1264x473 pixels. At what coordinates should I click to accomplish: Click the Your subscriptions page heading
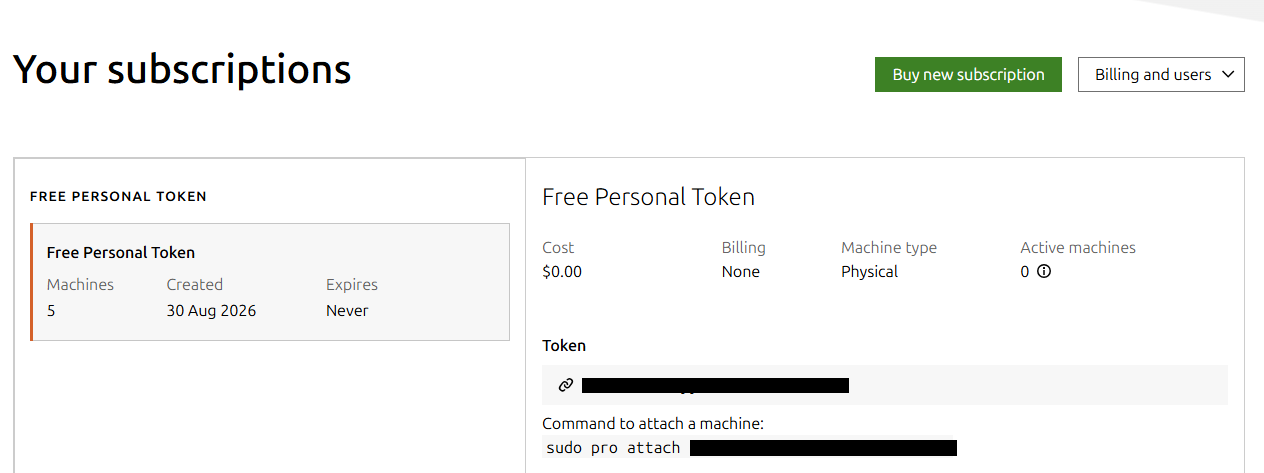(182, 69)
